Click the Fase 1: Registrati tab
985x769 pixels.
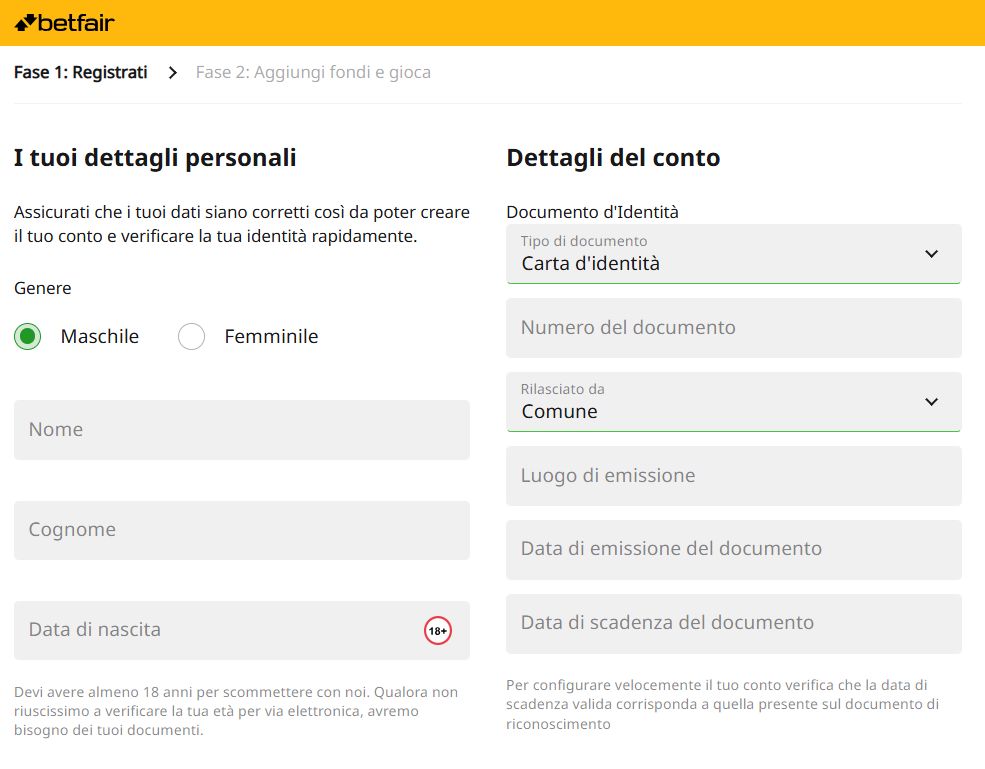click(x=80, y=72)
